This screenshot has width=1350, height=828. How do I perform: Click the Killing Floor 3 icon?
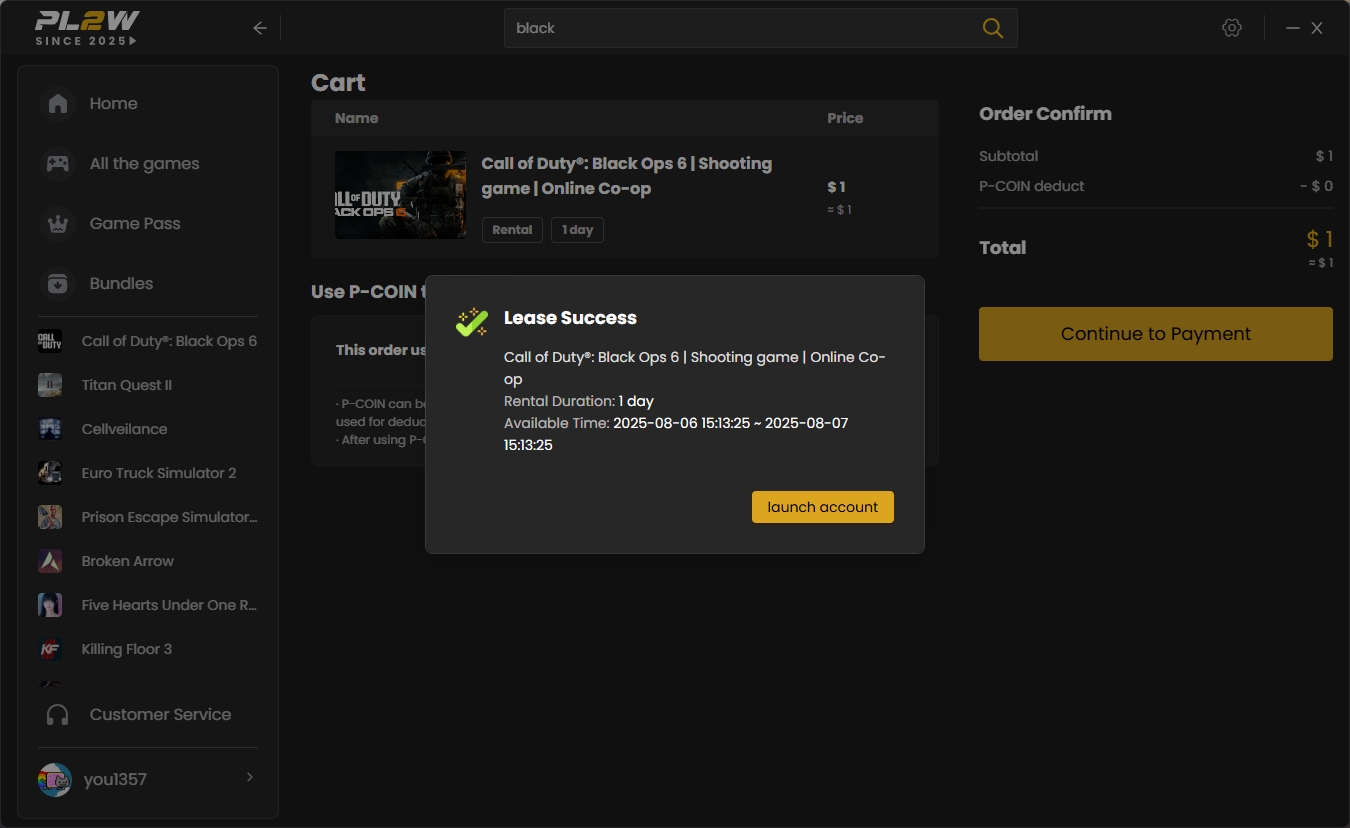[50, 649]
